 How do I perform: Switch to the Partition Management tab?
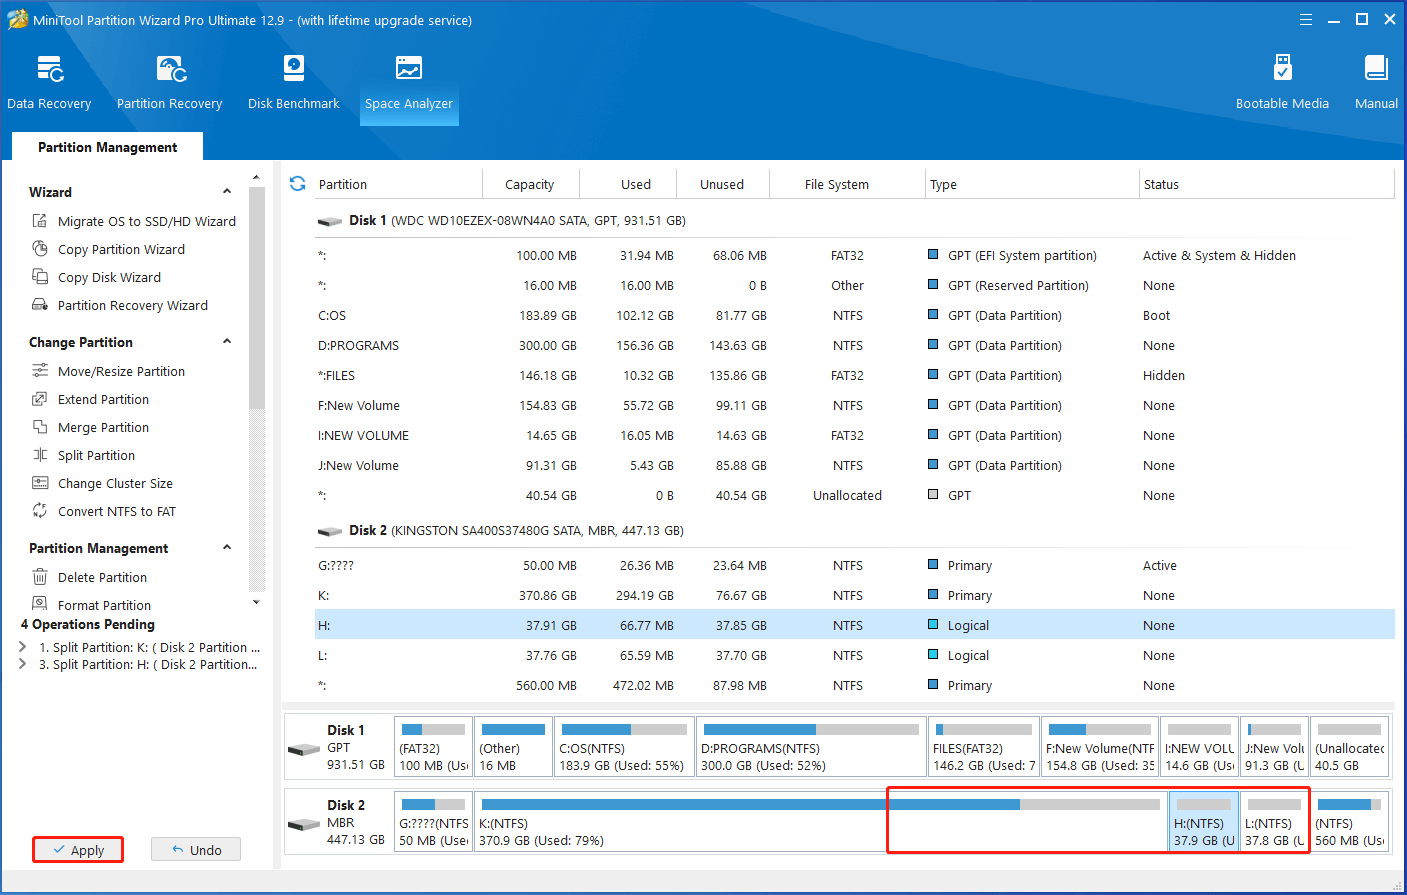click(107, 147)
